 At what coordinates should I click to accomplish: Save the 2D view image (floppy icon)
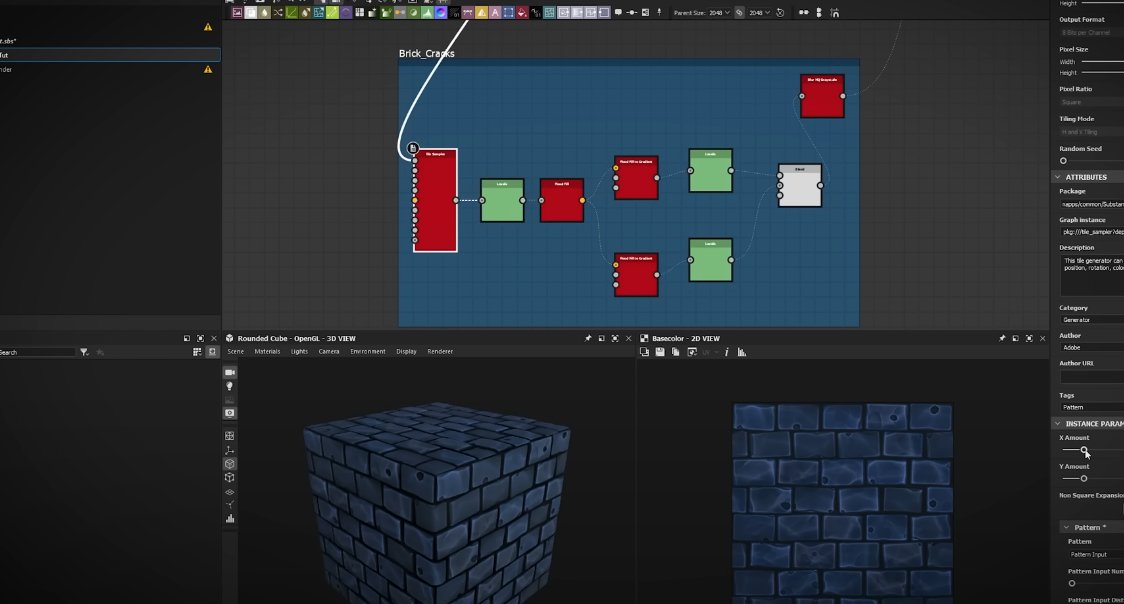pyautogui.click(x=659, y=352)
